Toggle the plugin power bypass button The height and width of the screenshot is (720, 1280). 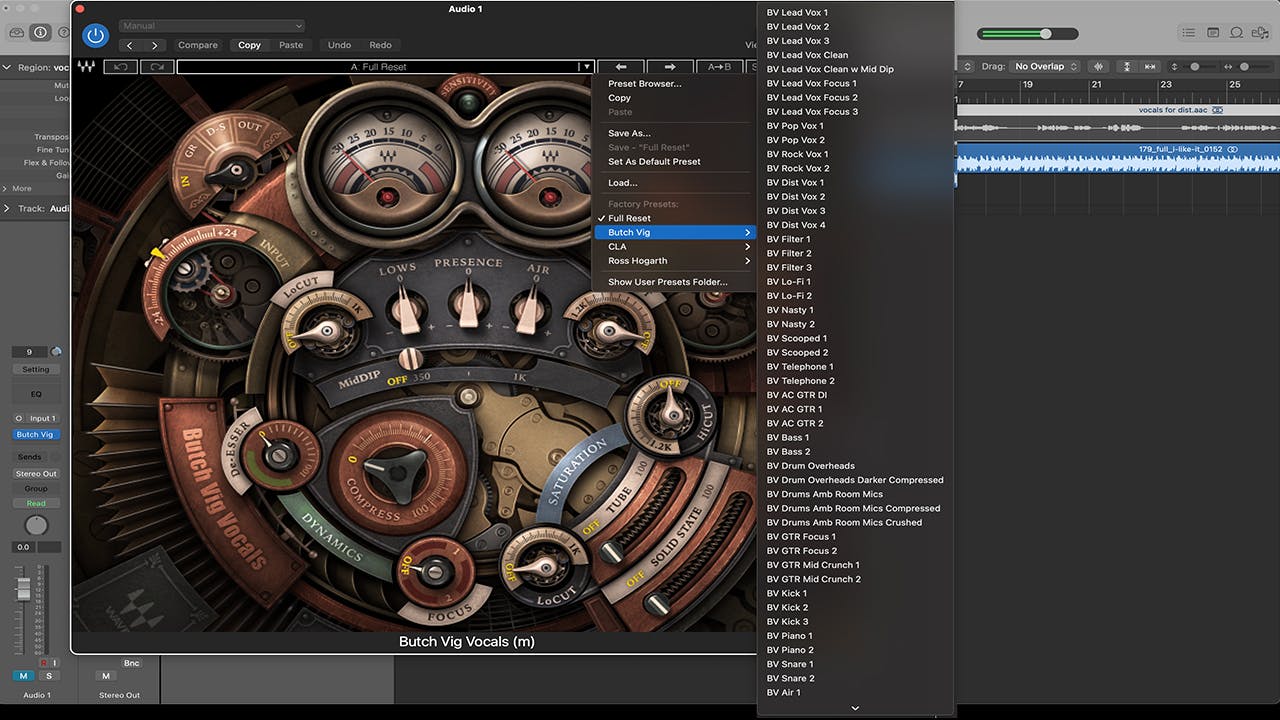[95, 36]
